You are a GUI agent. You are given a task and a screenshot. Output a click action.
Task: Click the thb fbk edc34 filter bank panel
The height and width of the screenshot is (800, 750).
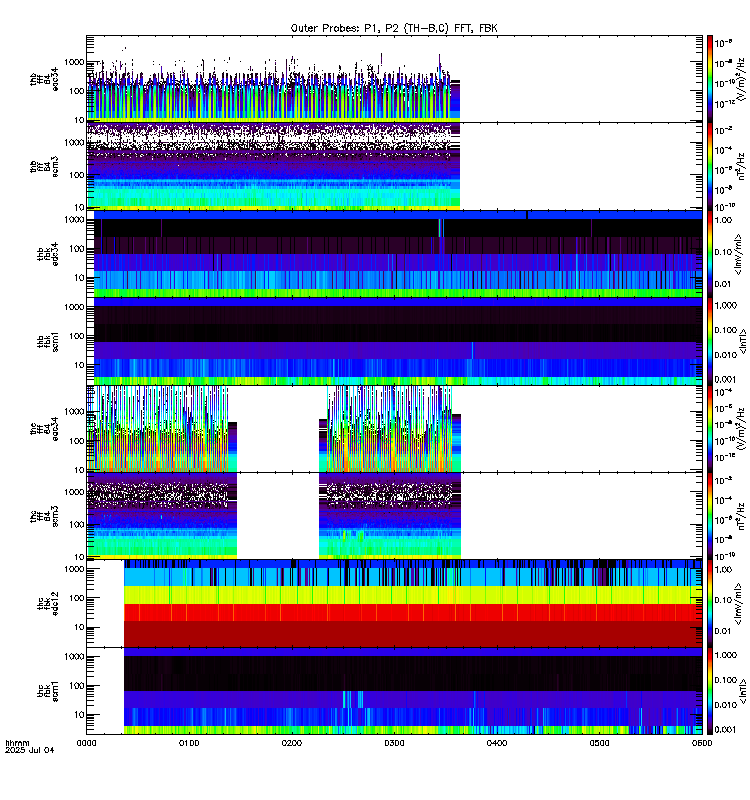(394, 254)
